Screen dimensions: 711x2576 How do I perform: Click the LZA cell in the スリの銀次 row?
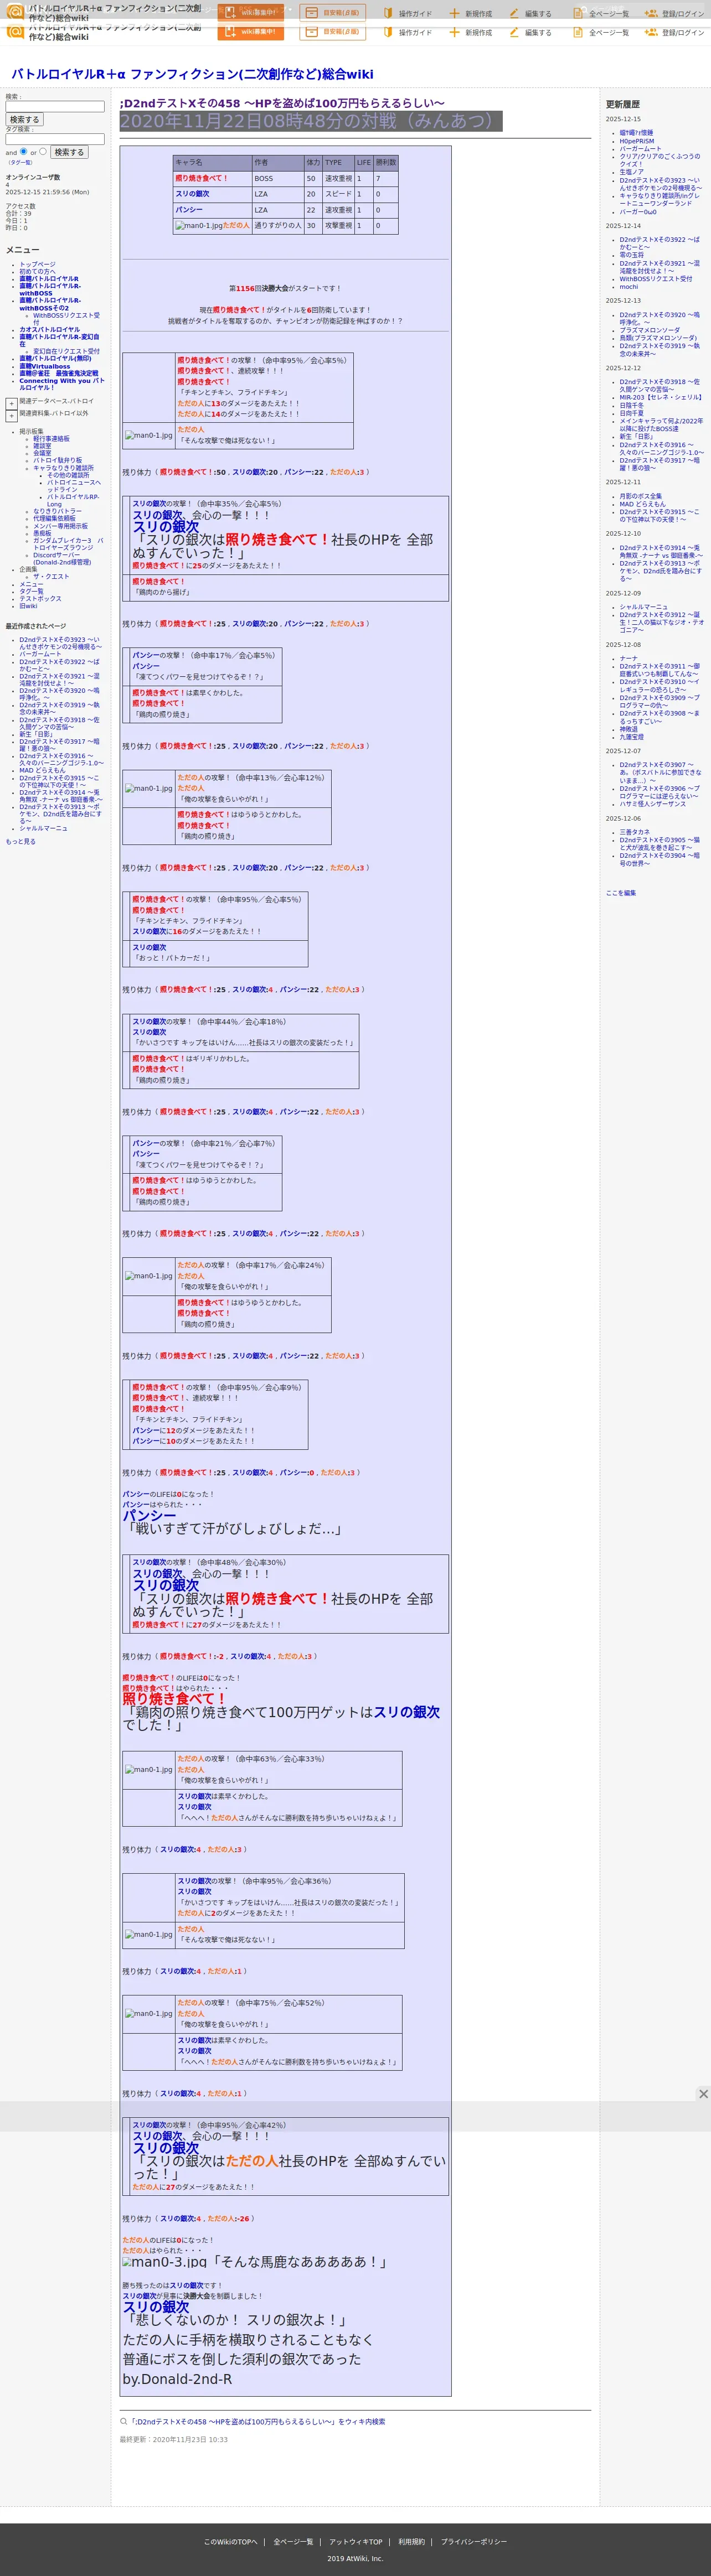(x=277, y=194)
